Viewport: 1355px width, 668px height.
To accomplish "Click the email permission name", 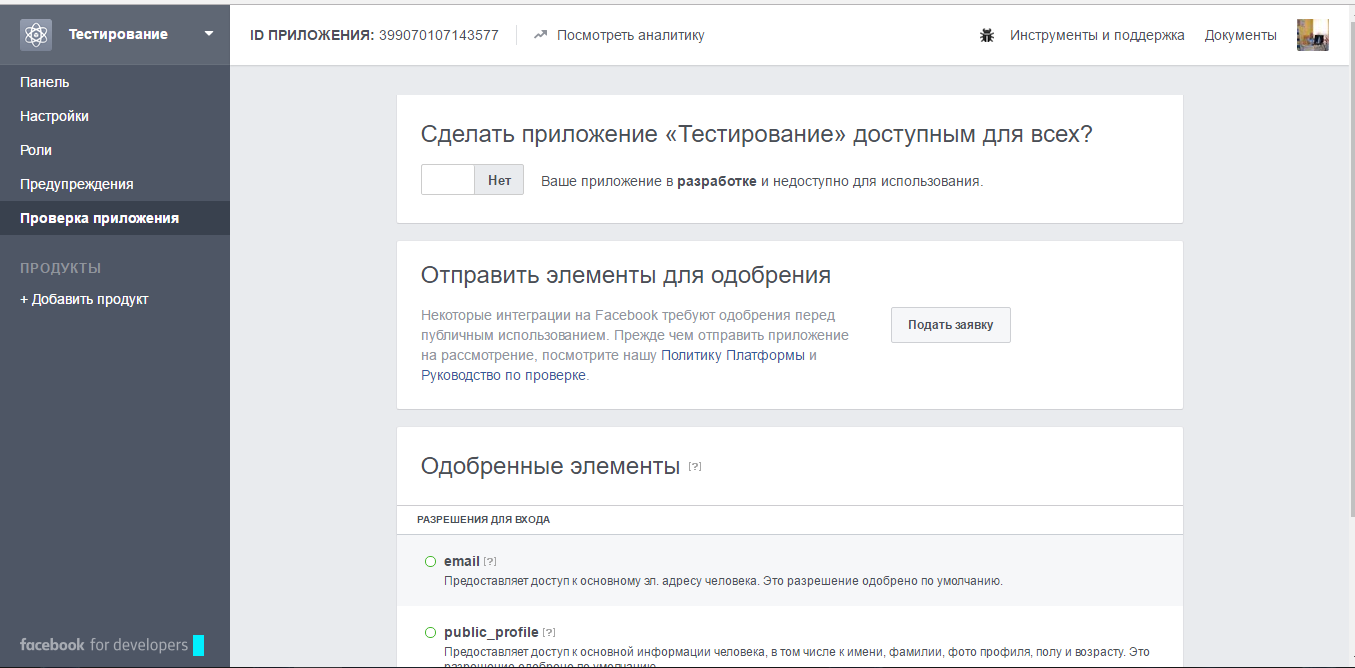I will (462, 561).
